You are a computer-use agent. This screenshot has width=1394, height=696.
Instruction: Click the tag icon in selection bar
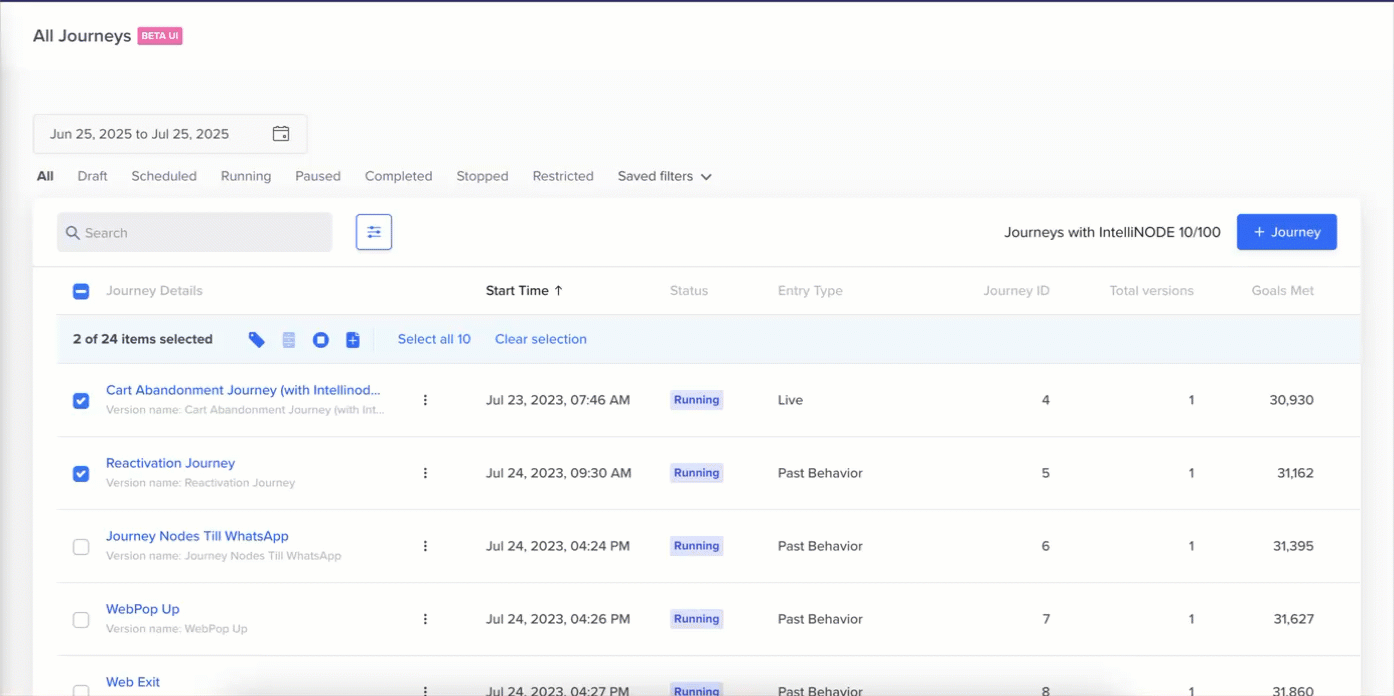click(257, 340)
